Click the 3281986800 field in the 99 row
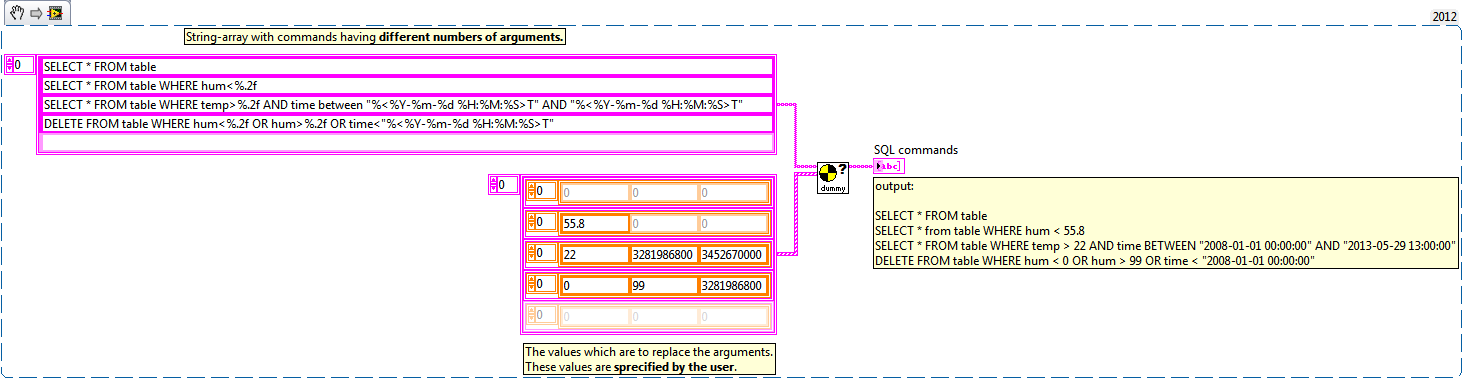The image size is (1463, 379). 733,286
